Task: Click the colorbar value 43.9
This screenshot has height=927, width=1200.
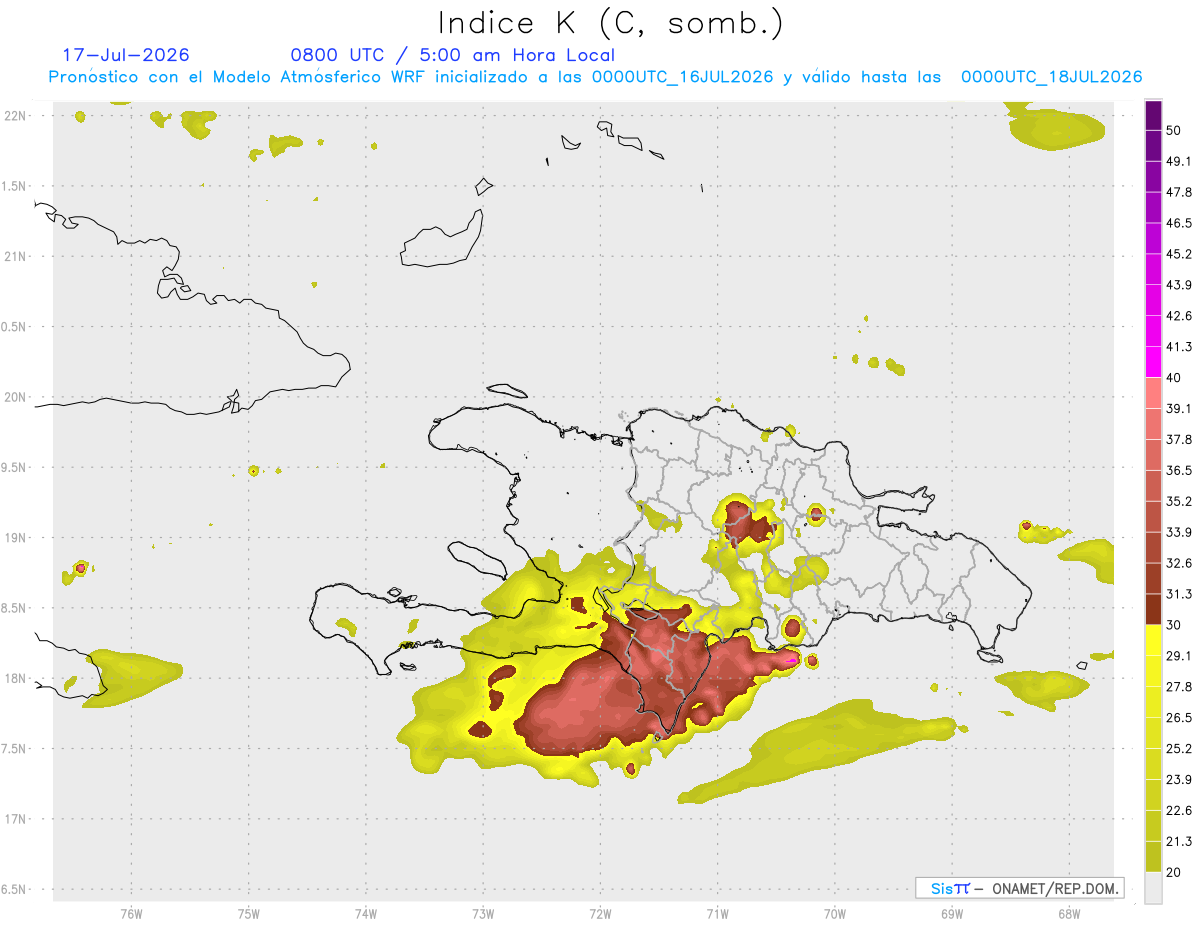Action: tap(1179, 285)
